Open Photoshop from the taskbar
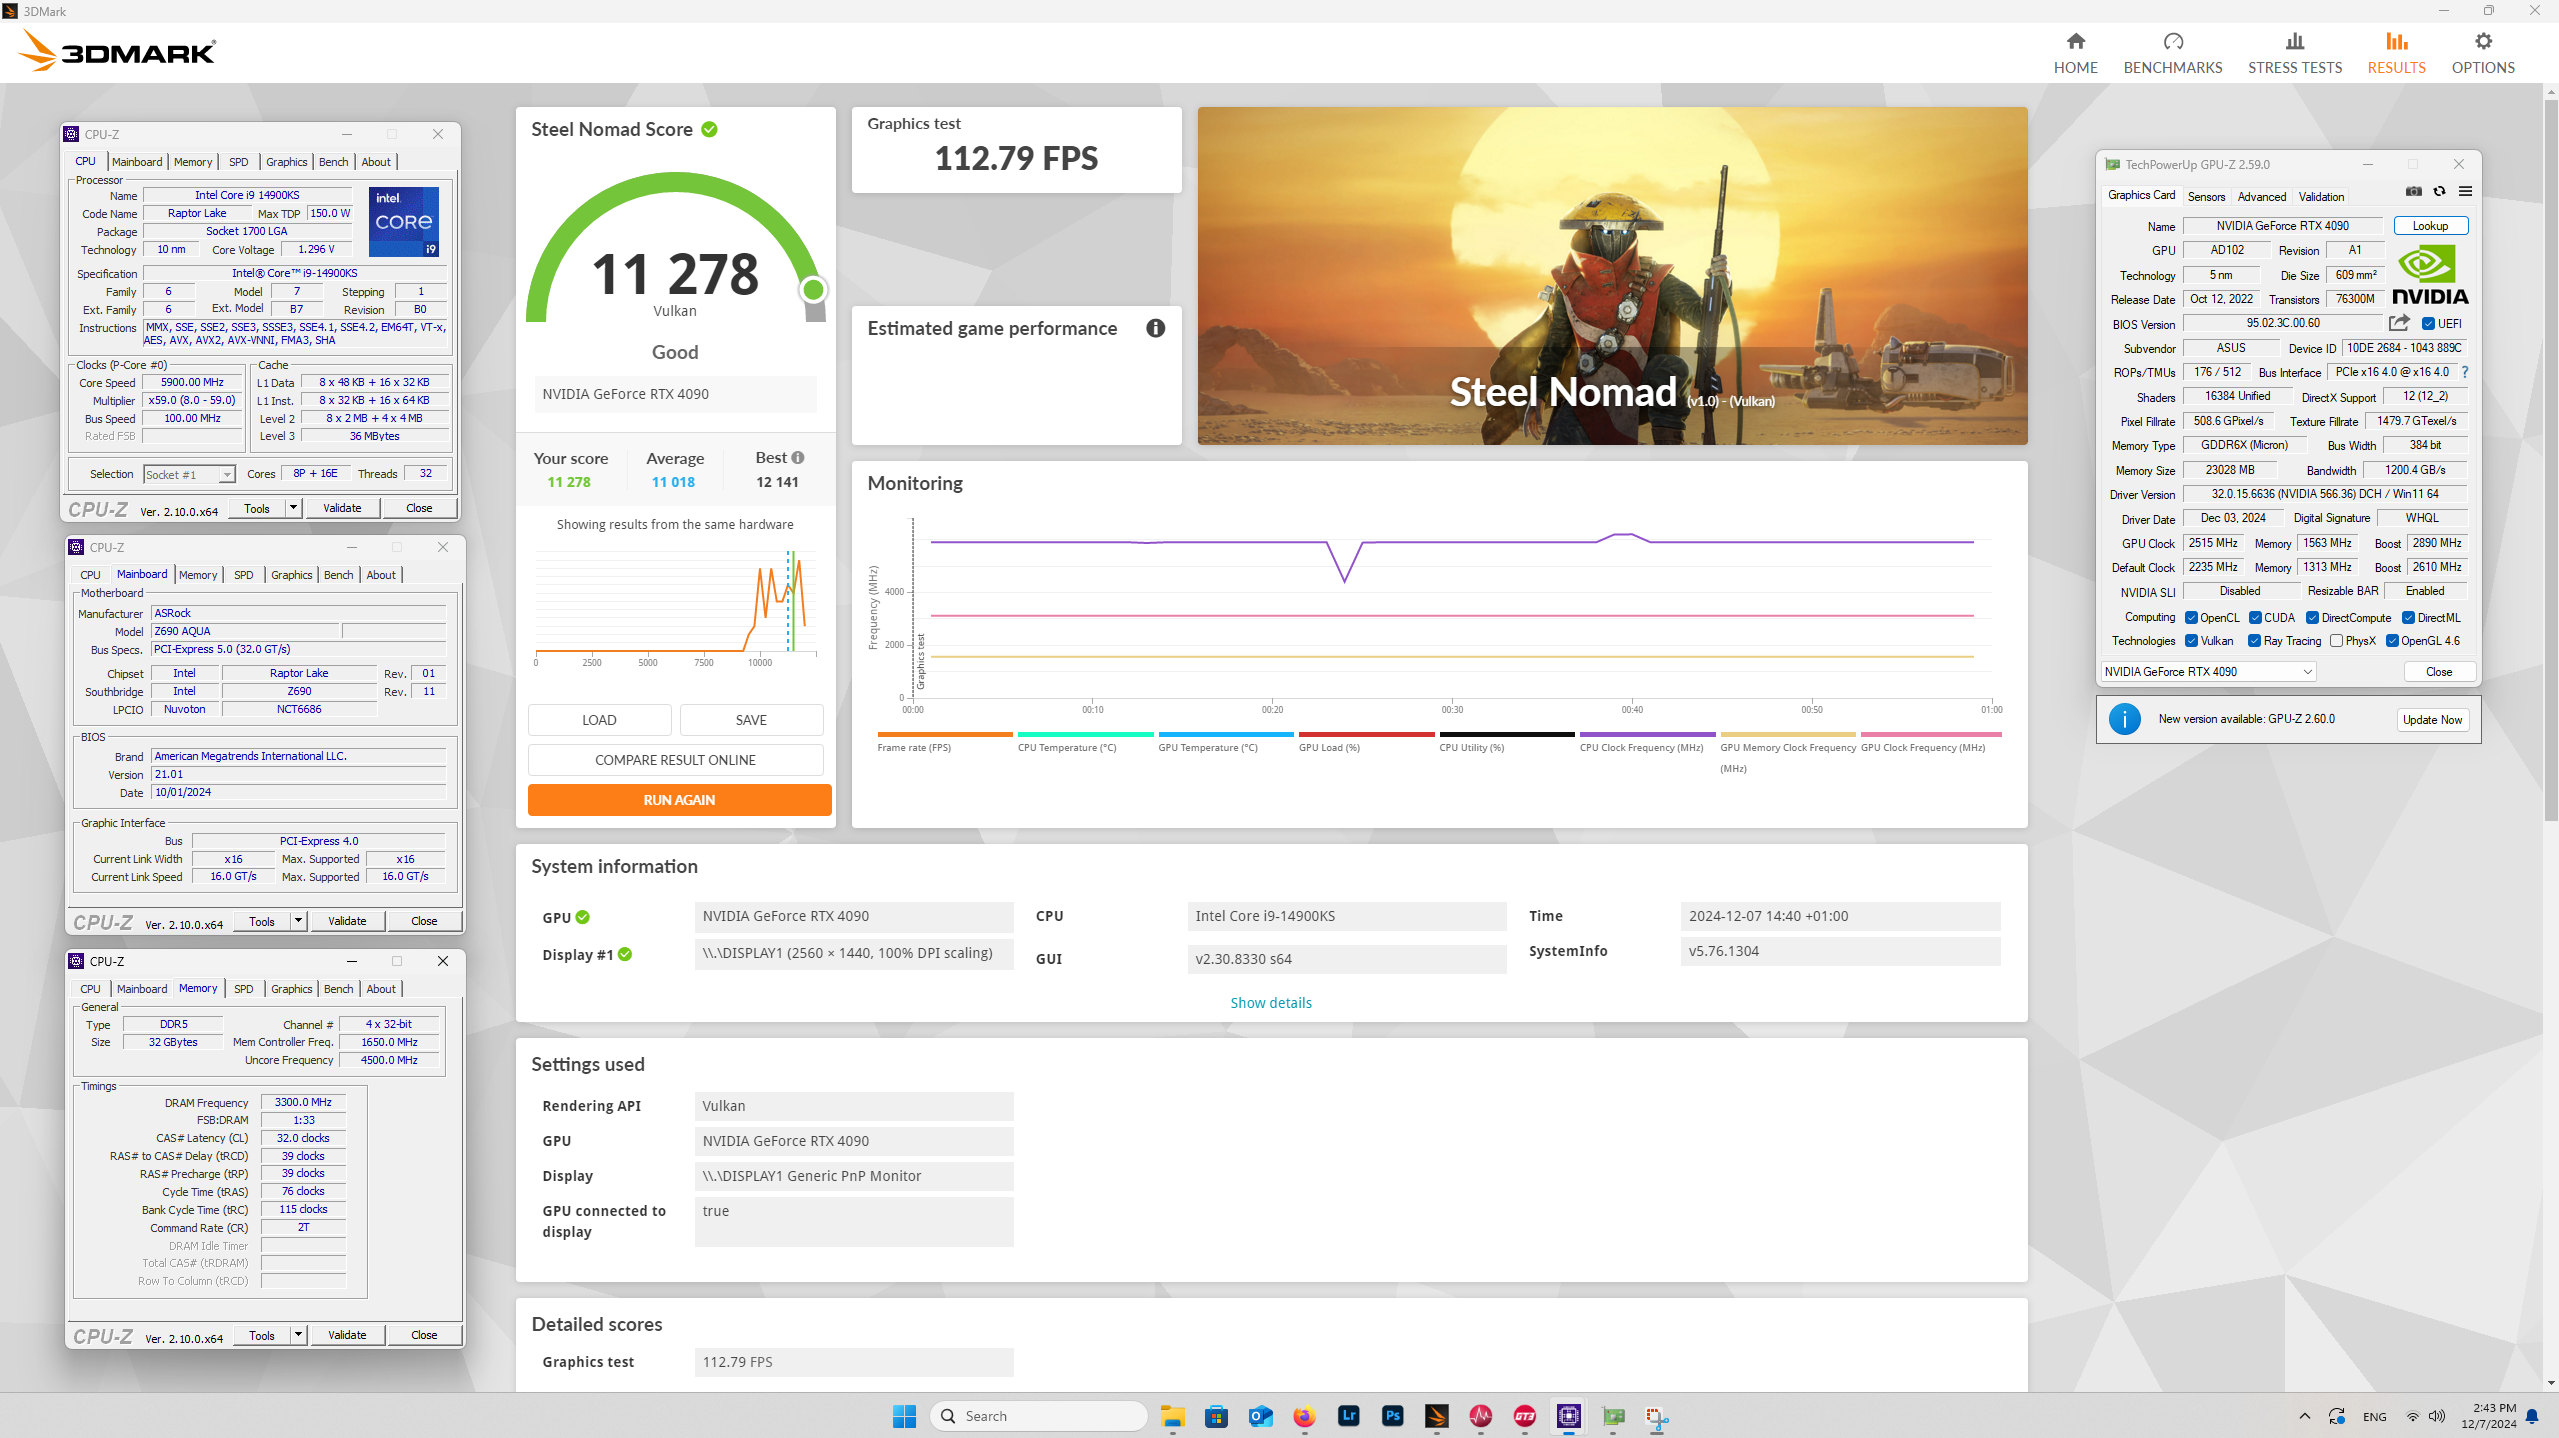The image size is (2559, 1438). point(1392,1416)
